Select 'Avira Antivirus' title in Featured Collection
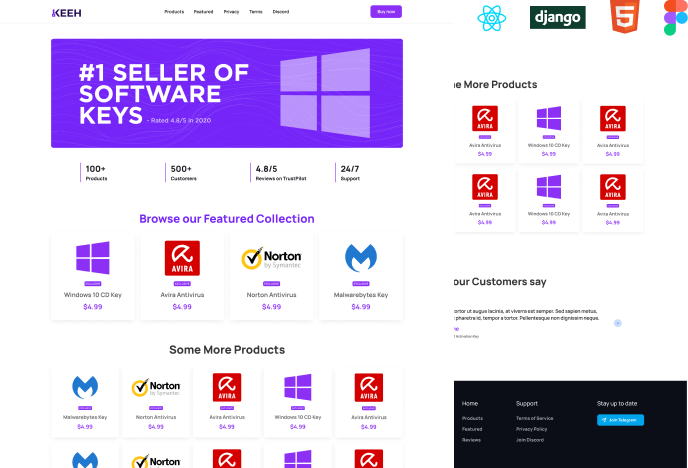Screen dimensions: 688x468 pos(182,295)
